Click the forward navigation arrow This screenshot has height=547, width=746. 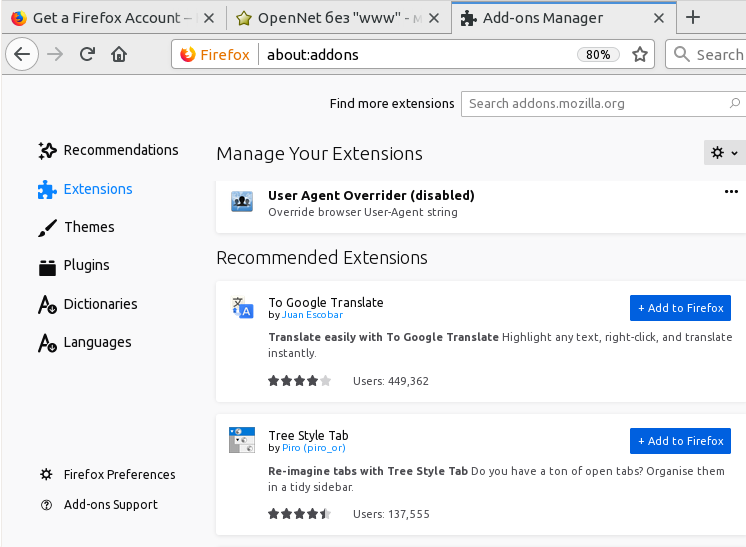(55, 54)
